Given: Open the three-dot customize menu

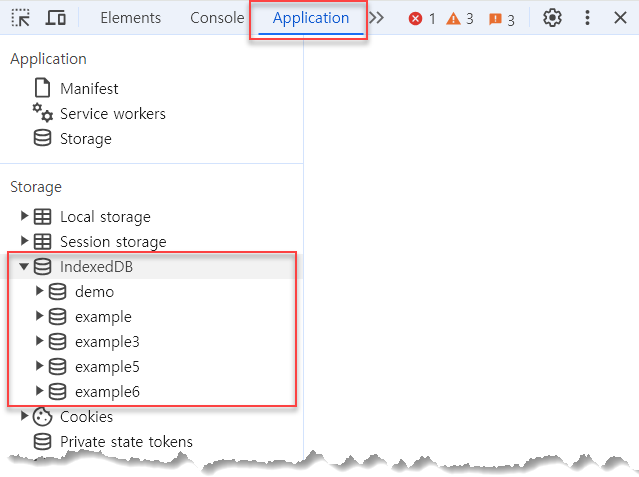Looking at the screenshot, I should pyautogui.click(x=587, y=18).
